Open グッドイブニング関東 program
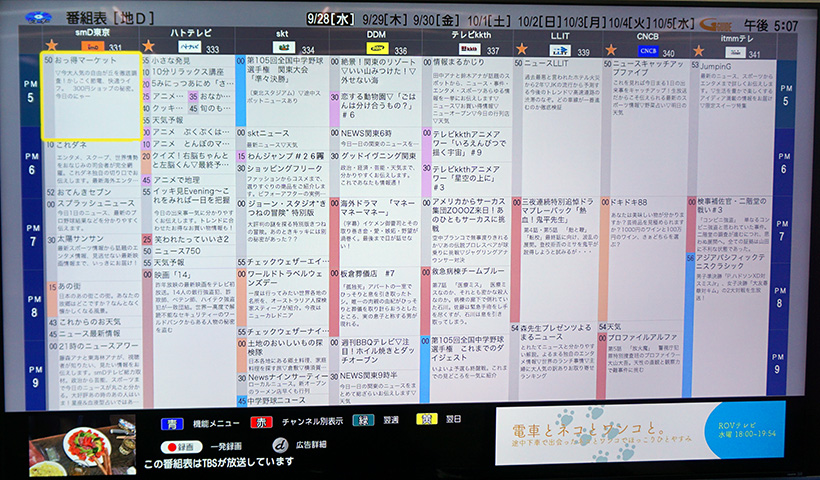Viewport: 820px width, 480px height. point(376,174)
